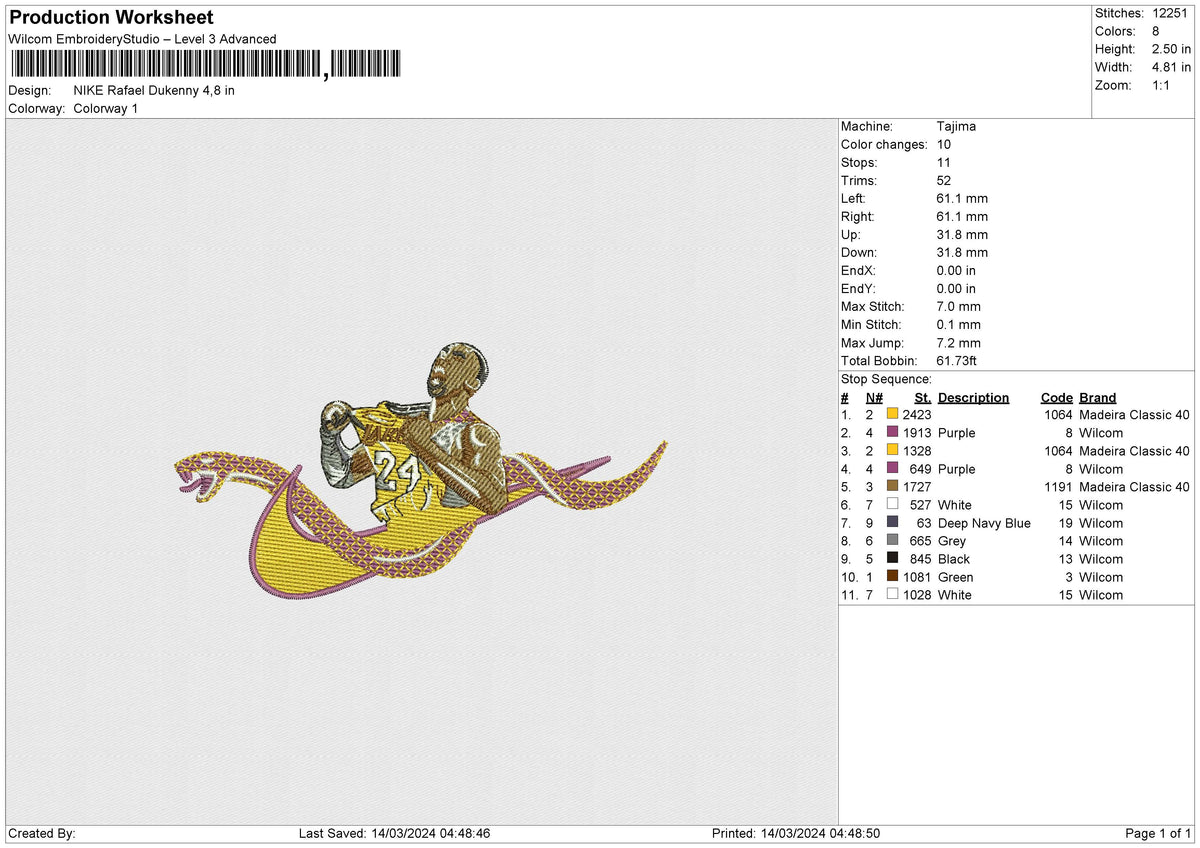Click the 'Colorway 1' value
1200x848 pixels.
pos(106,108)
